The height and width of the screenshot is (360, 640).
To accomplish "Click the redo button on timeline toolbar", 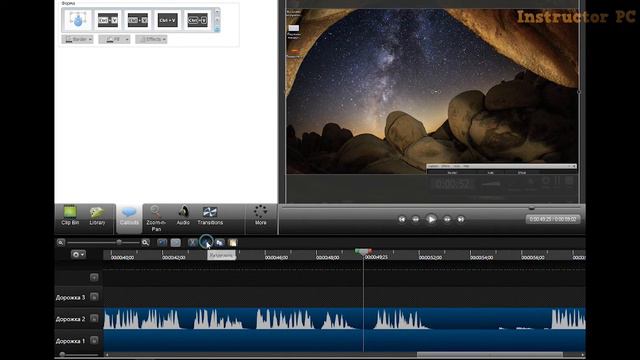I will (176, 242).
